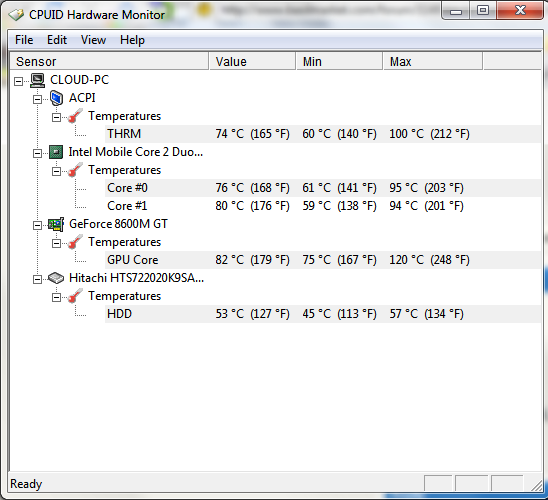Select the GPU Core sensor row
The image size is (548, 500).
coord(323,260)
